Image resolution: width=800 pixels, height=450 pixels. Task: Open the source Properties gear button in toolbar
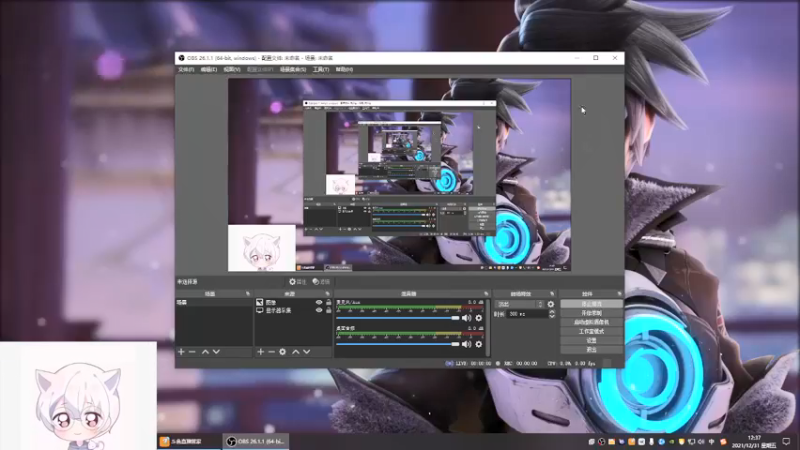pos(297,282)
